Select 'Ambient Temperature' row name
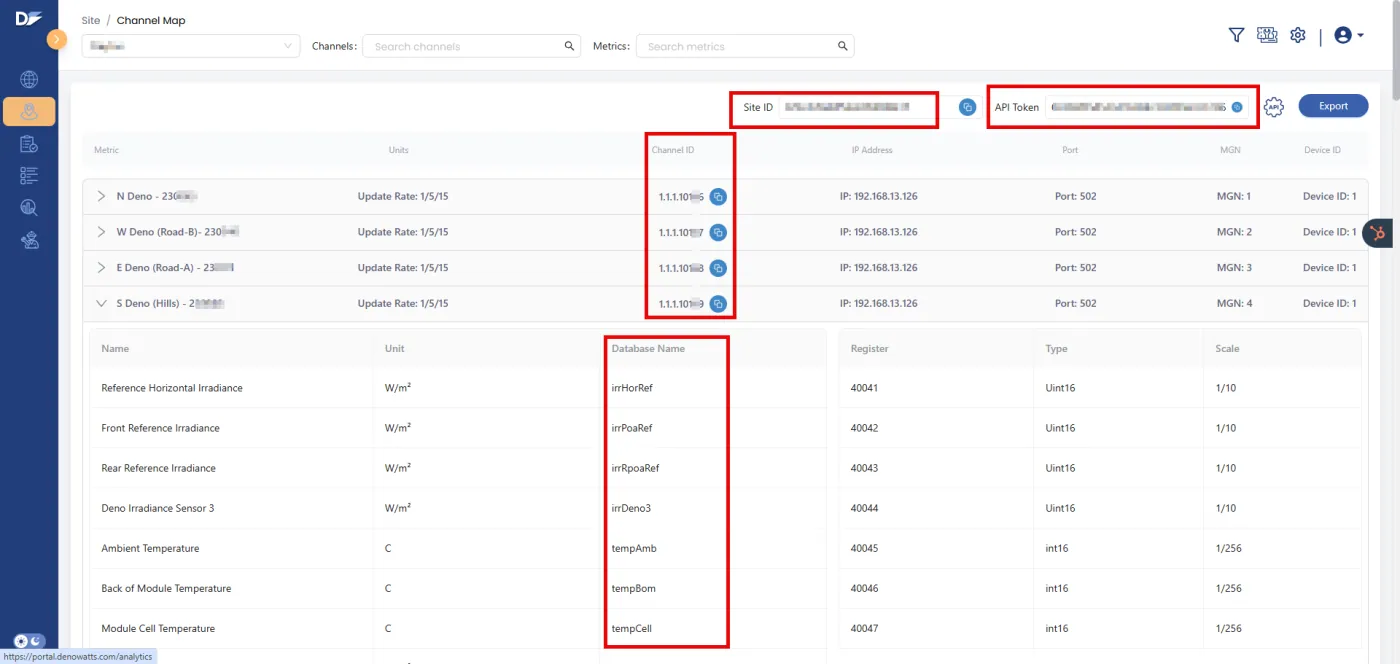The height and width of the screenshot is (664, 1400). (150, 548)
